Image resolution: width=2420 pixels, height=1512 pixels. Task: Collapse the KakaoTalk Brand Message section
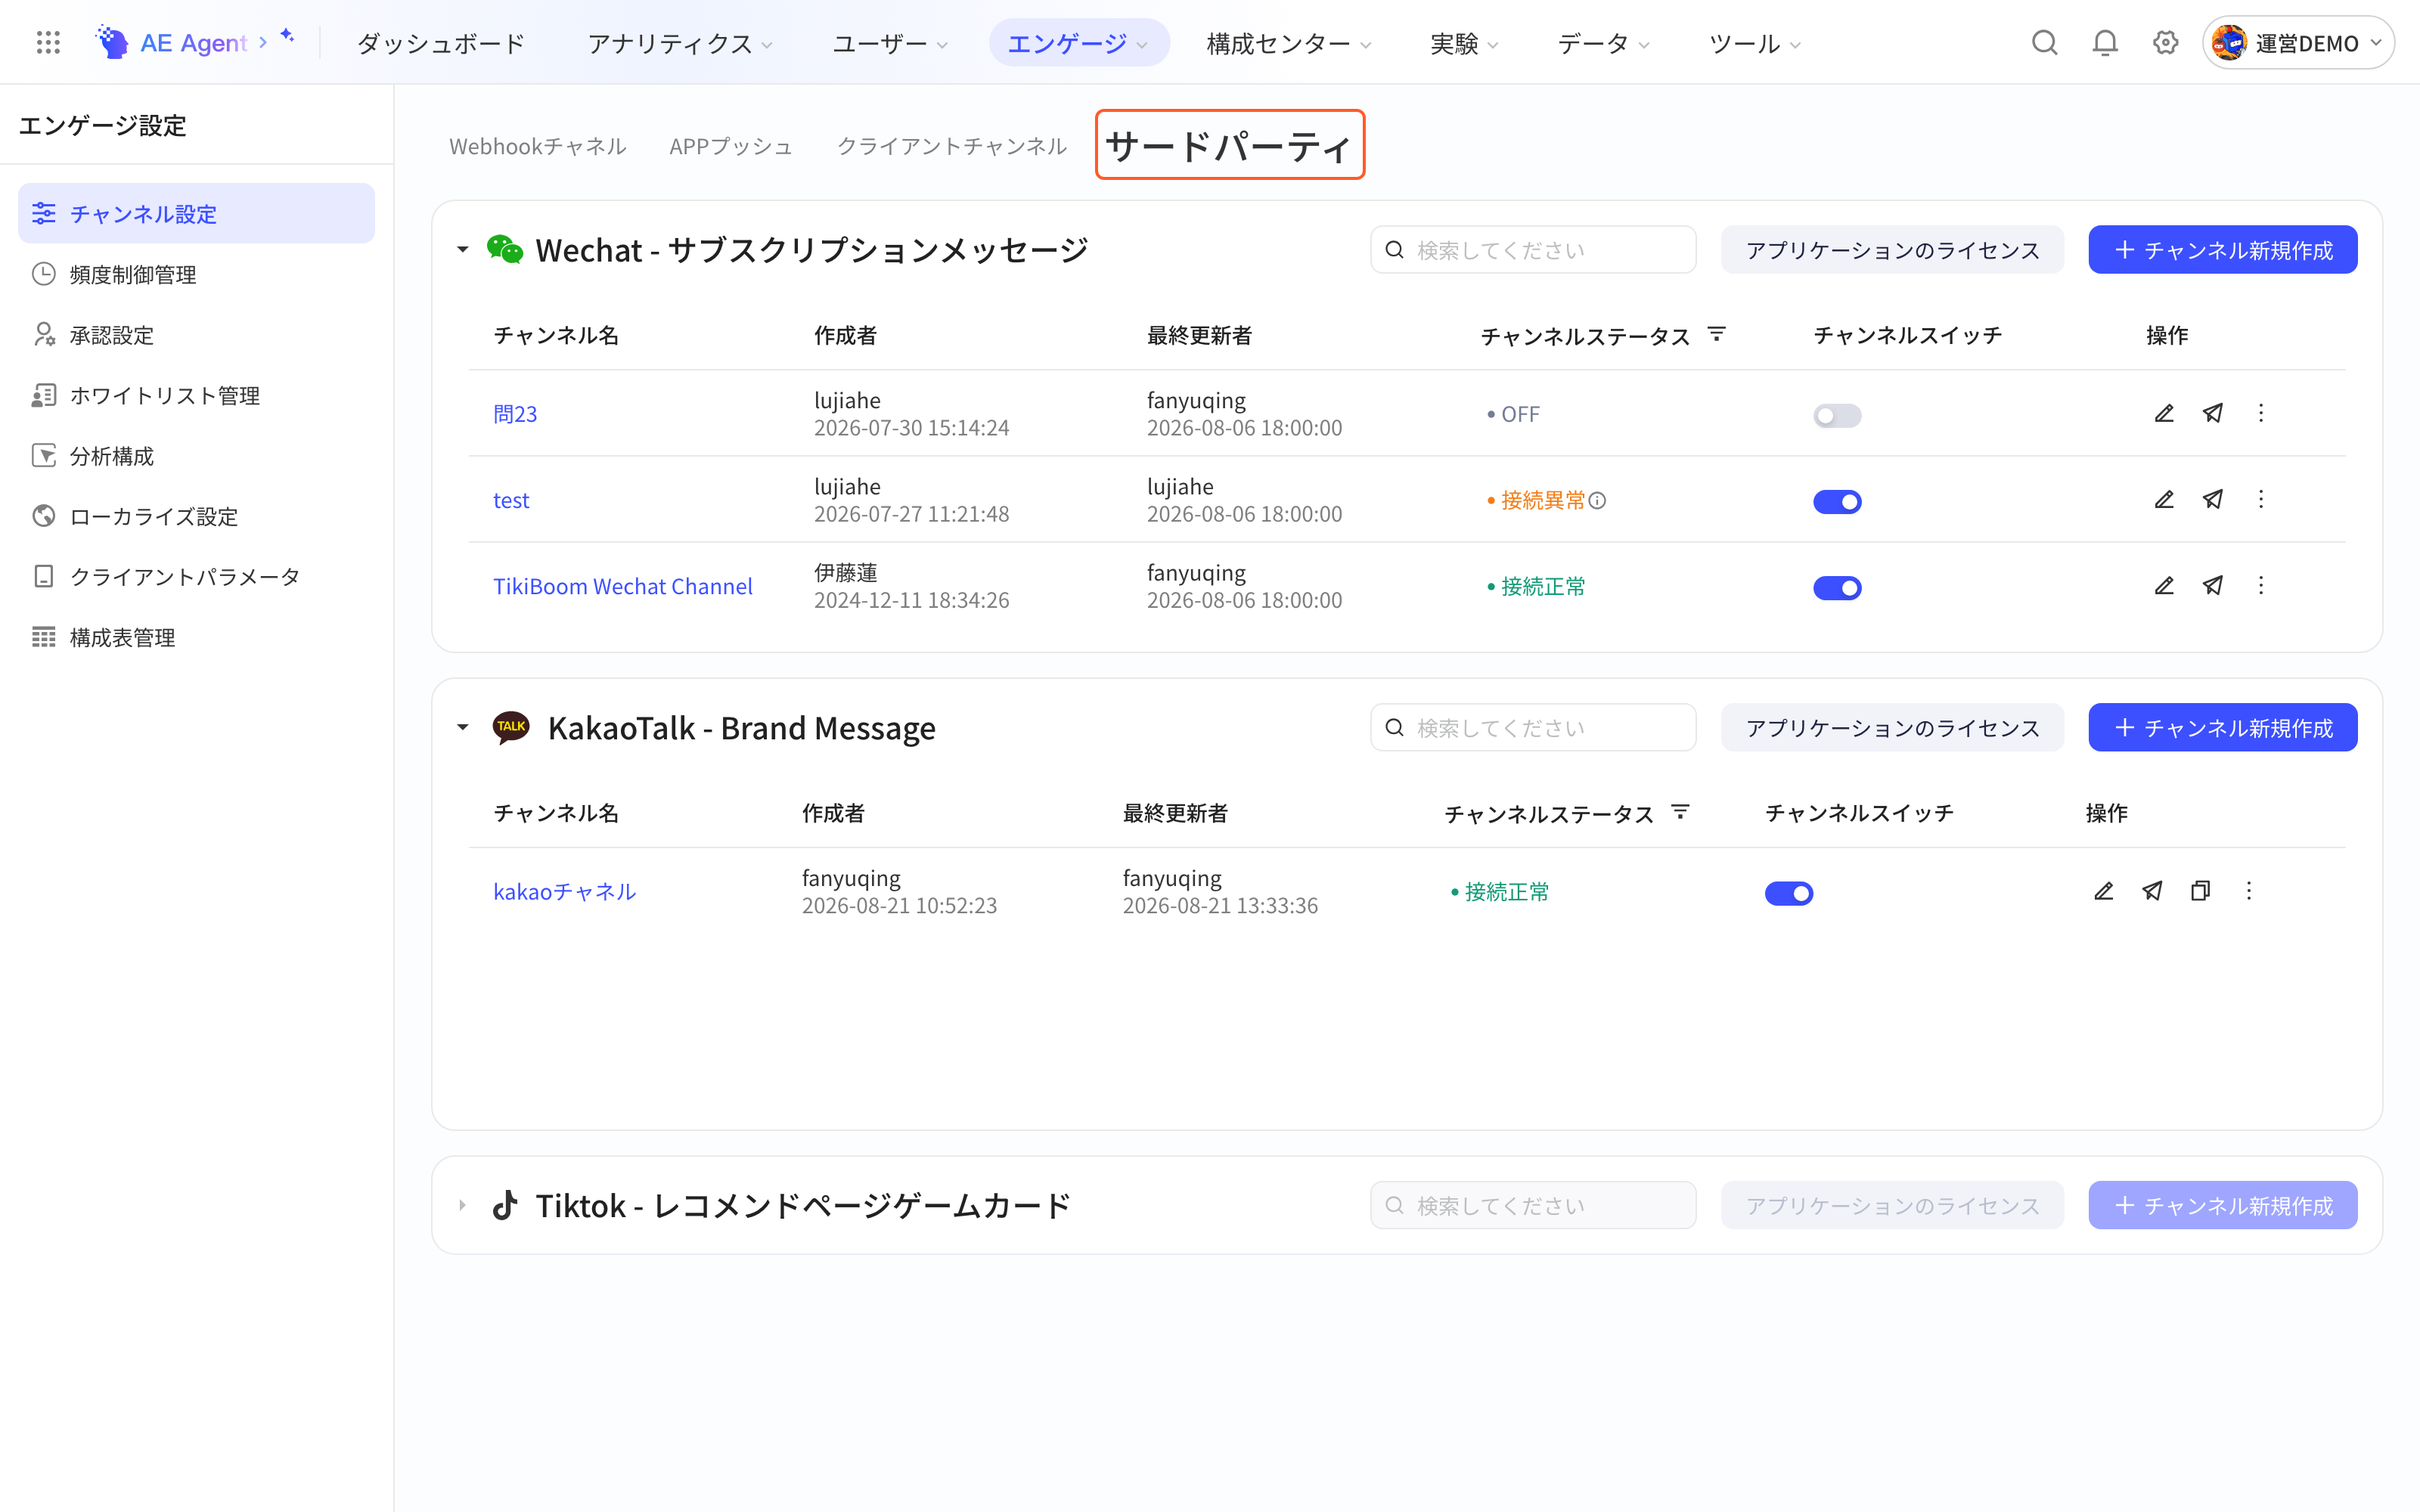click(462, 727)
